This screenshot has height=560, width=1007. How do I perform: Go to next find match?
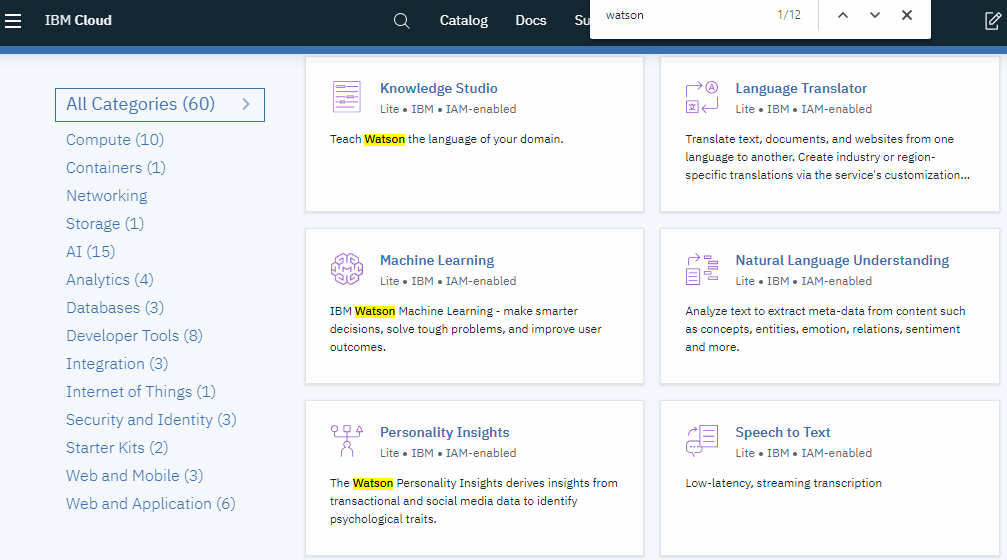click(875, 15)
